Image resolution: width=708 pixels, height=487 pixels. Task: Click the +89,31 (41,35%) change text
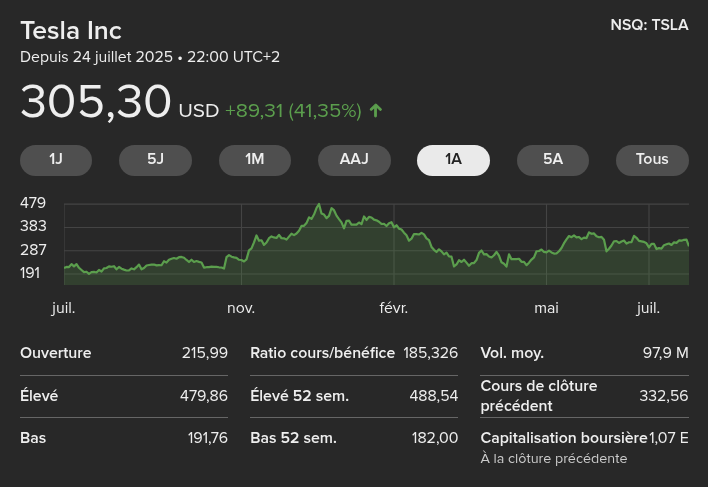click(293, 111)
